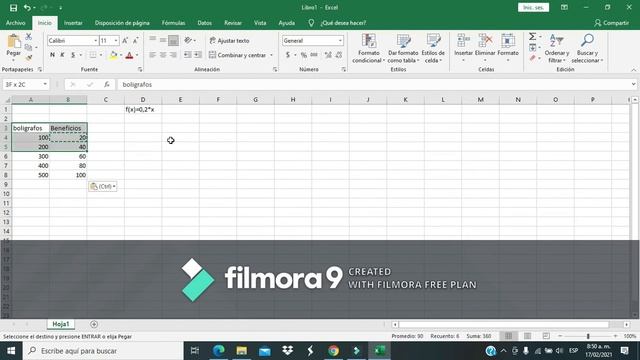Apply the red font color A

click(x=129, y=55)
